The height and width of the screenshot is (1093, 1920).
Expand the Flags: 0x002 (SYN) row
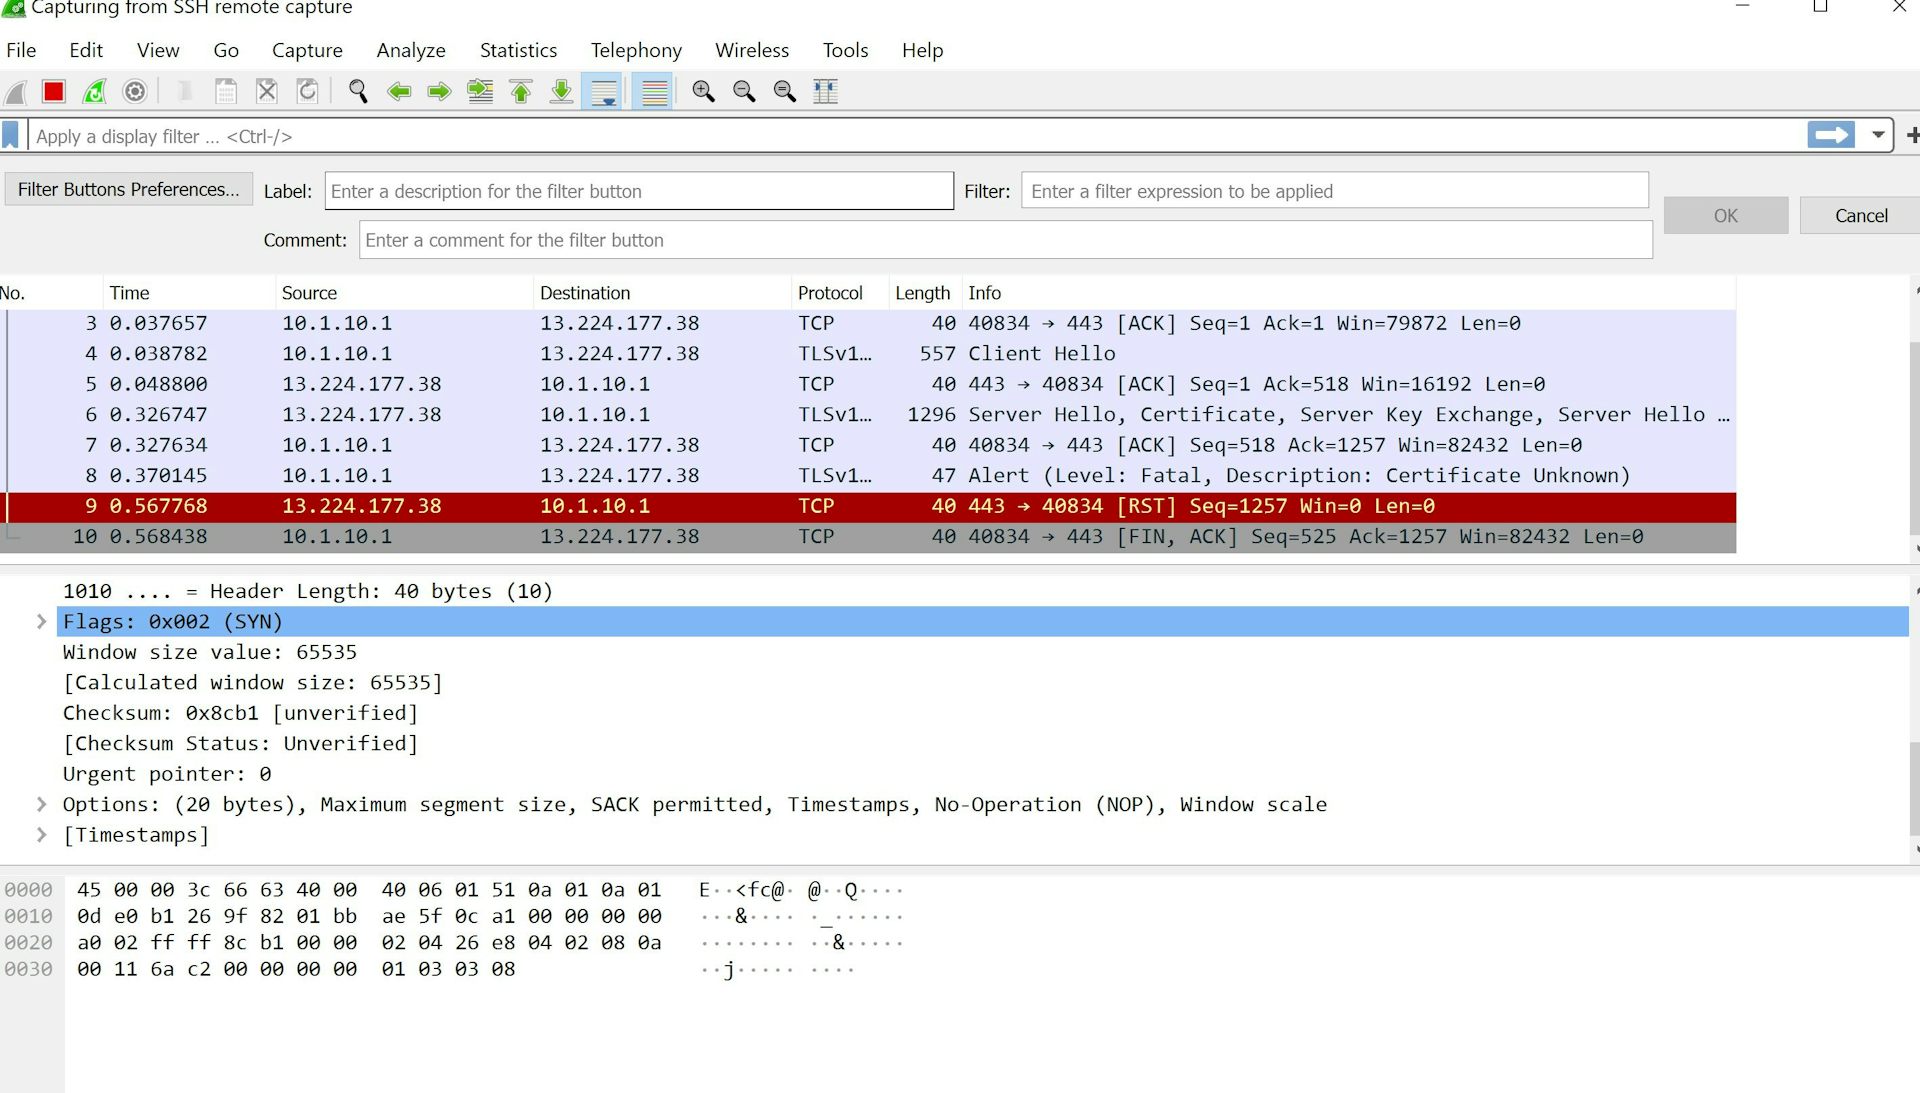point(41,622)
